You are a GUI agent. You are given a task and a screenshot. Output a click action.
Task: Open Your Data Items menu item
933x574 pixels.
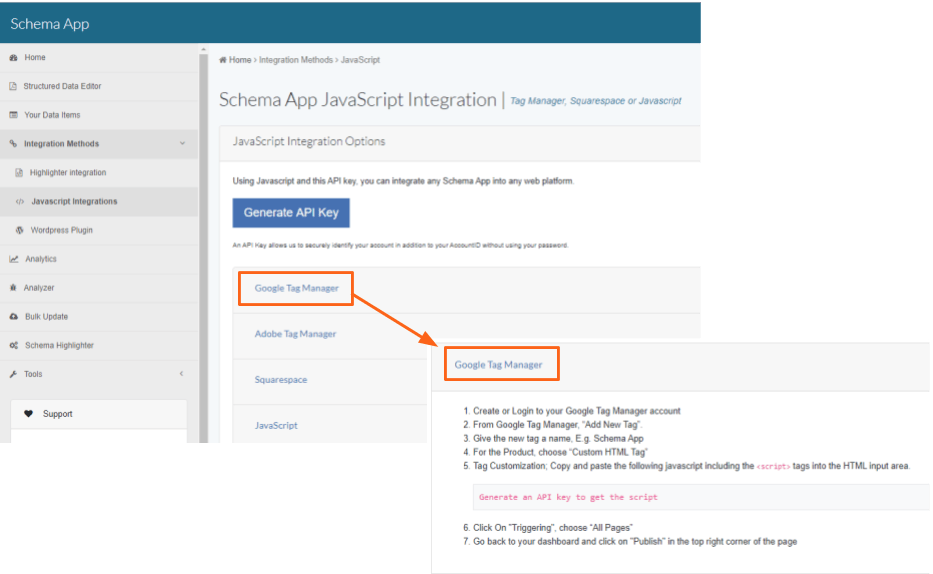pos(99,115)
